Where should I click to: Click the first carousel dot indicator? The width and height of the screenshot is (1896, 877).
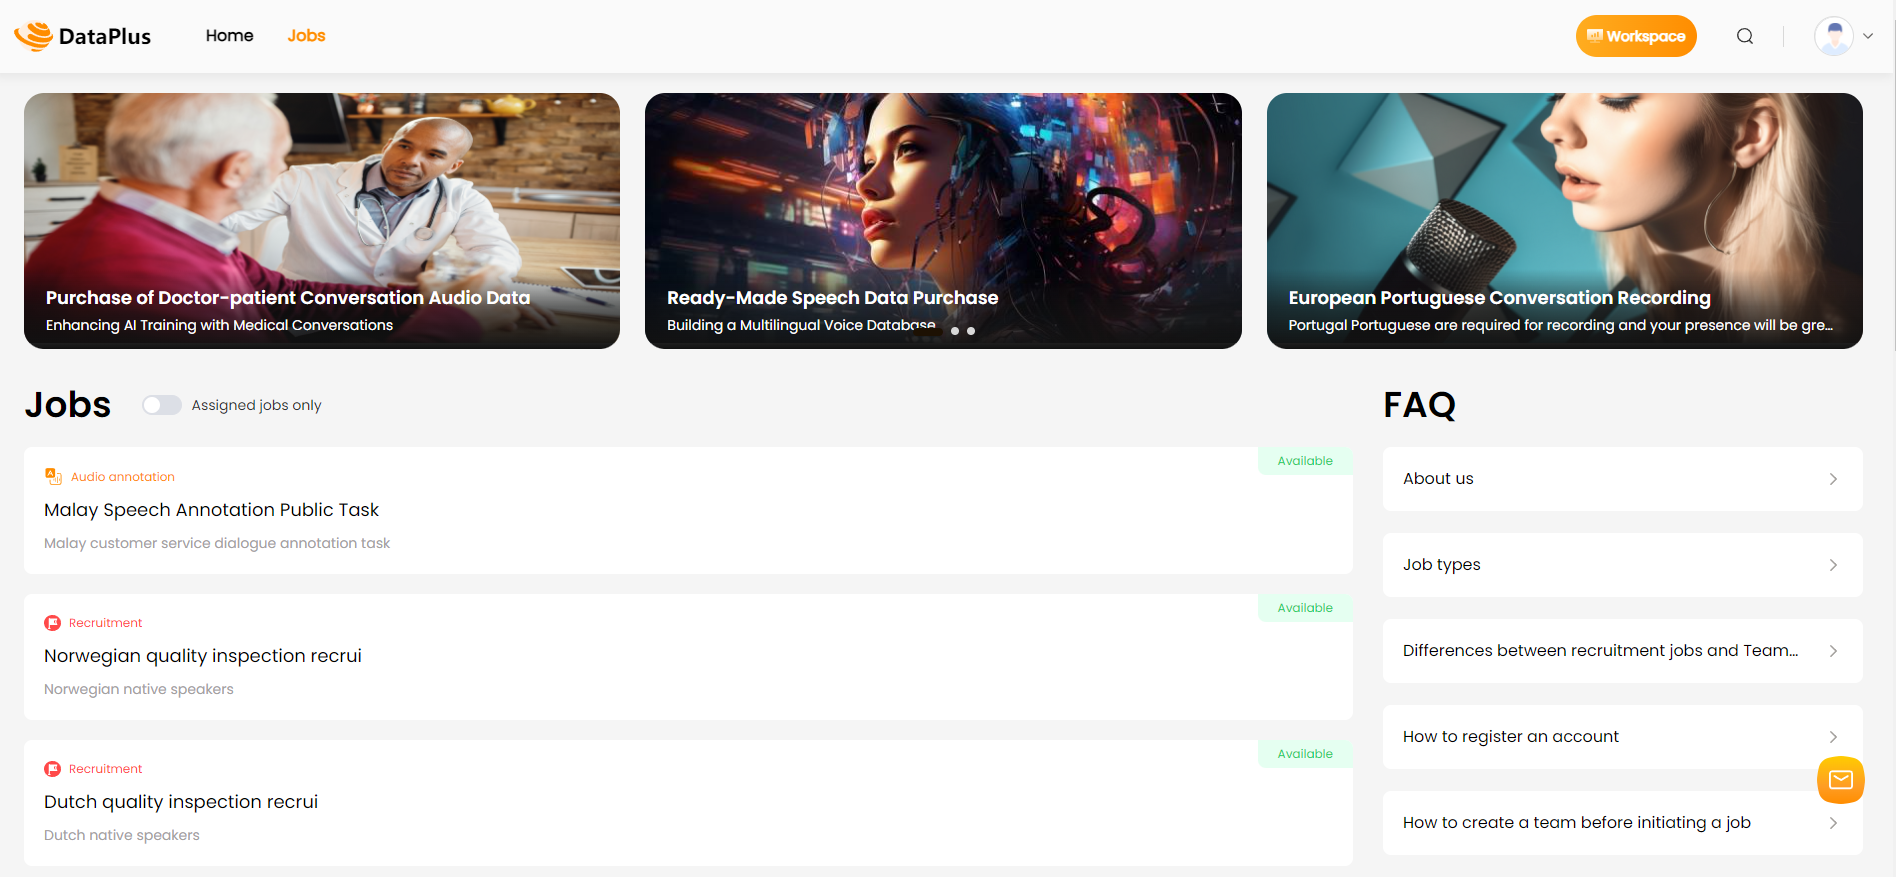955,331
